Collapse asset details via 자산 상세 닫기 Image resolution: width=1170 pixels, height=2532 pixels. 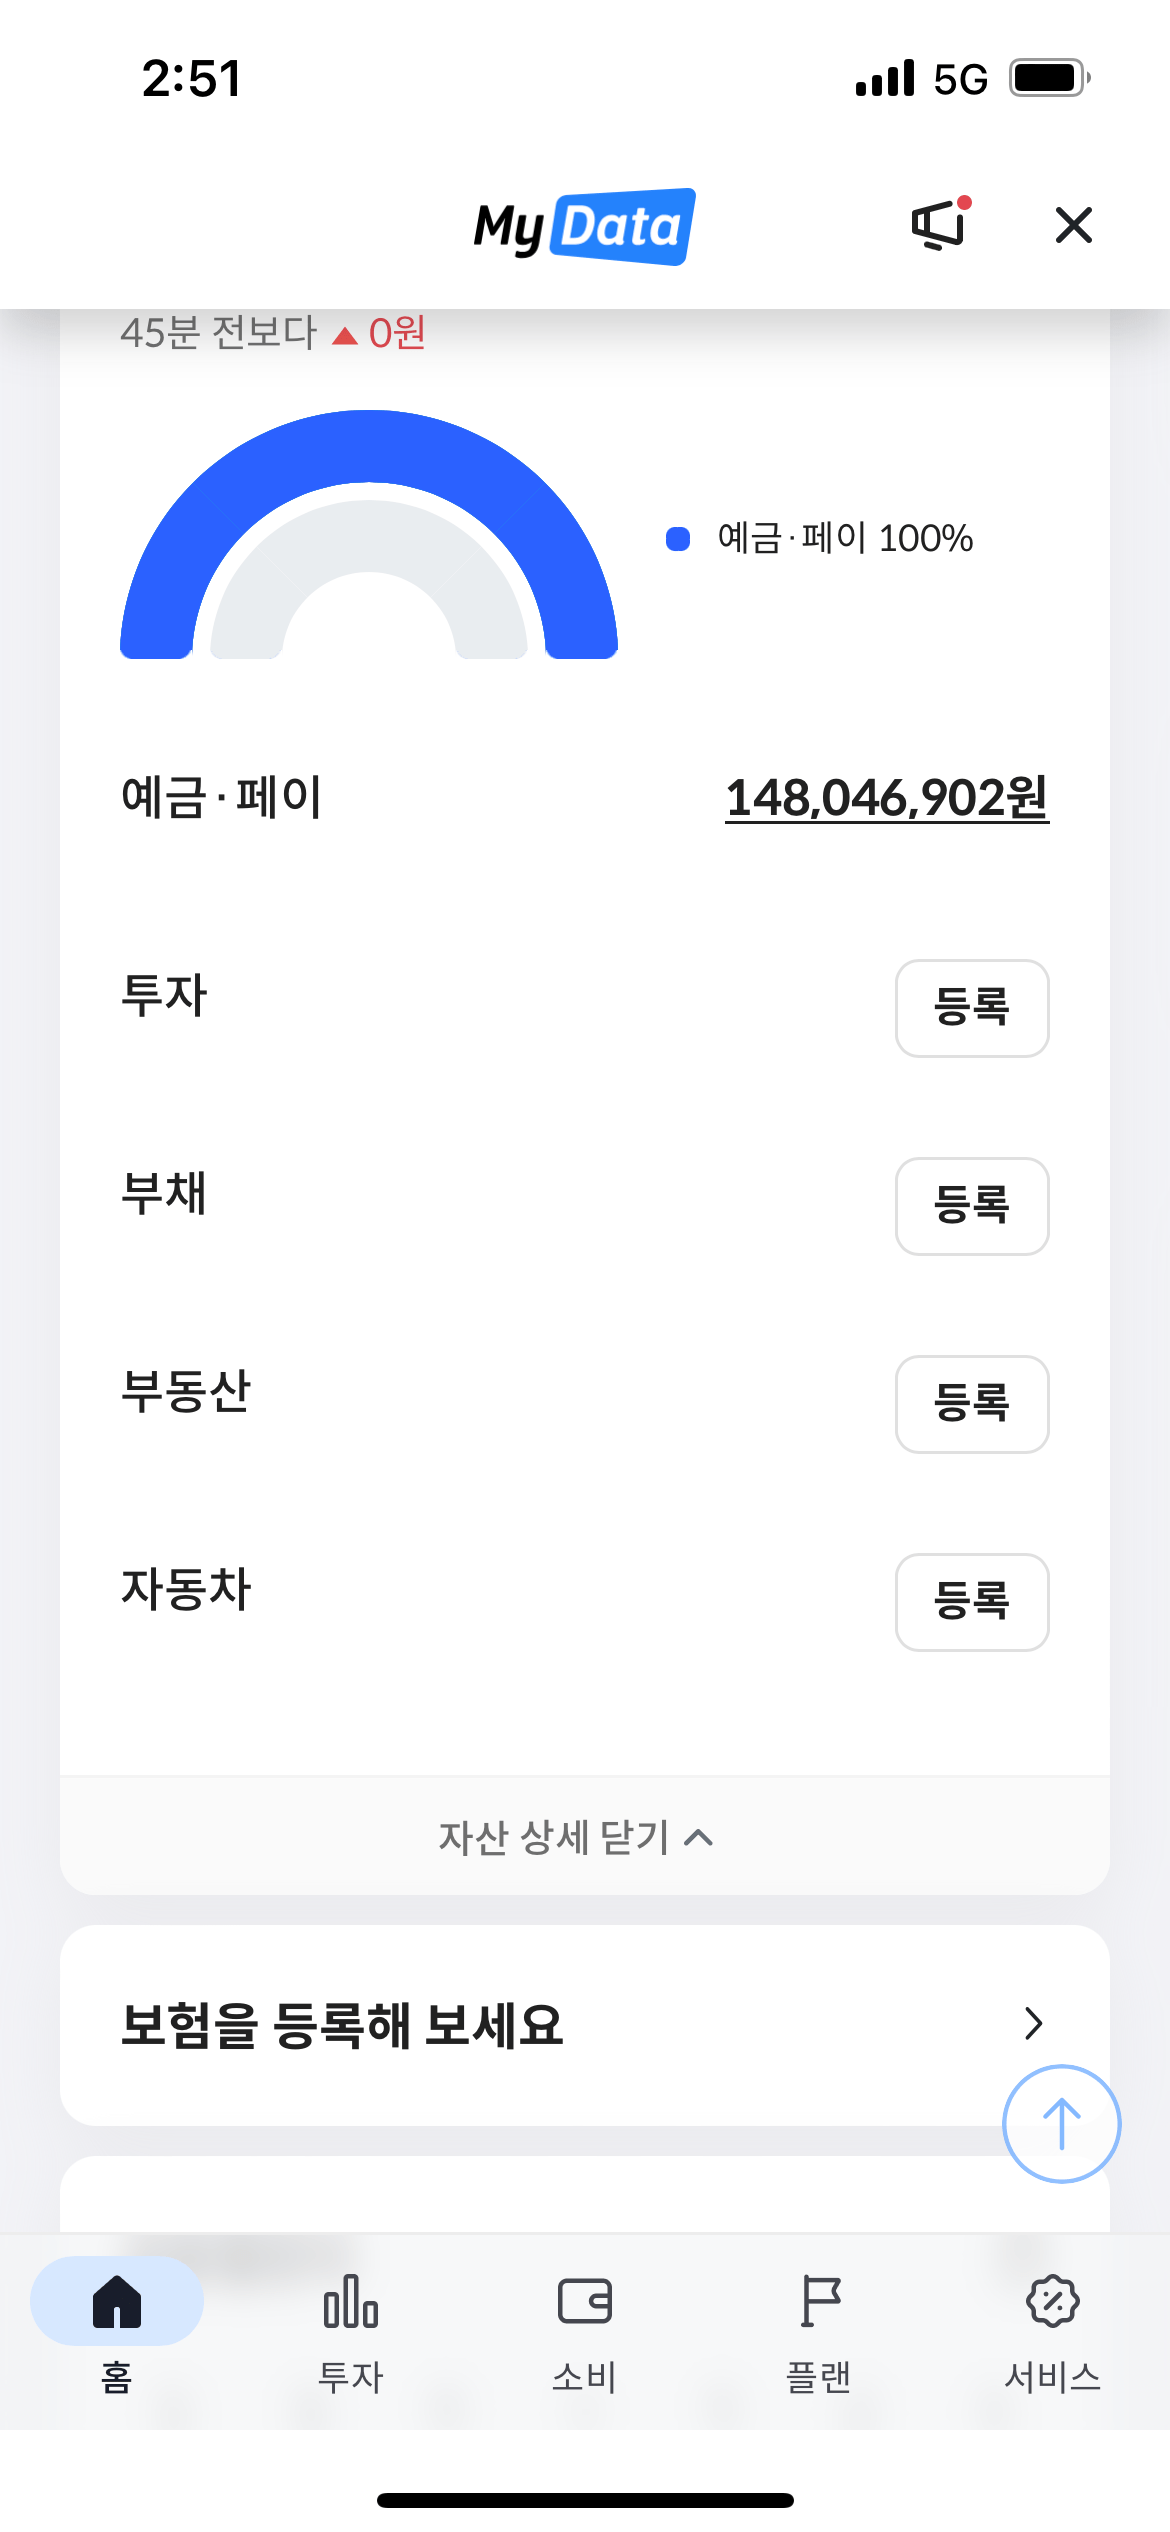[x=576, y=1837]
